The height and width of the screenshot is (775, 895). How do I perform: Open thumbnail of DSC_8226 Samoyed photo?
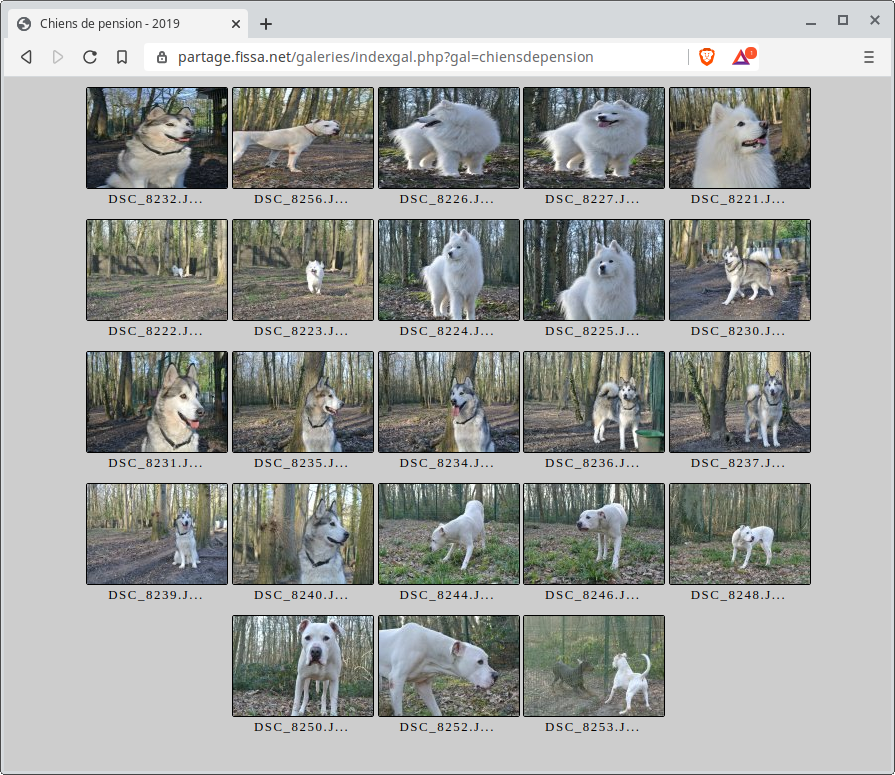click(449, 138)
